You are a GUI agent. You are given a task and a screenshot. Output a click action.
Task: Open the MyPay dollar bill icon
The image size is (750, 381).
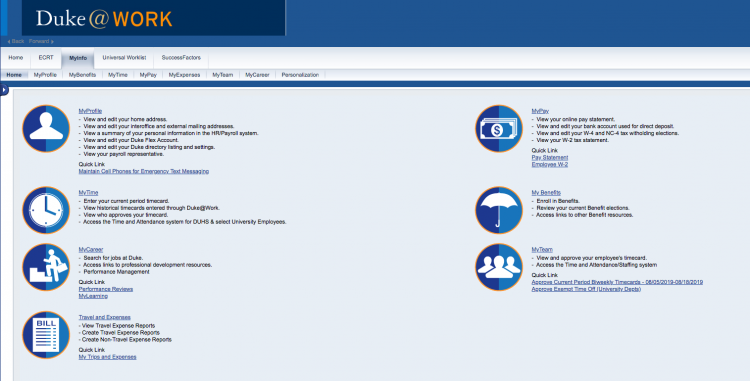tap(499, 129)
